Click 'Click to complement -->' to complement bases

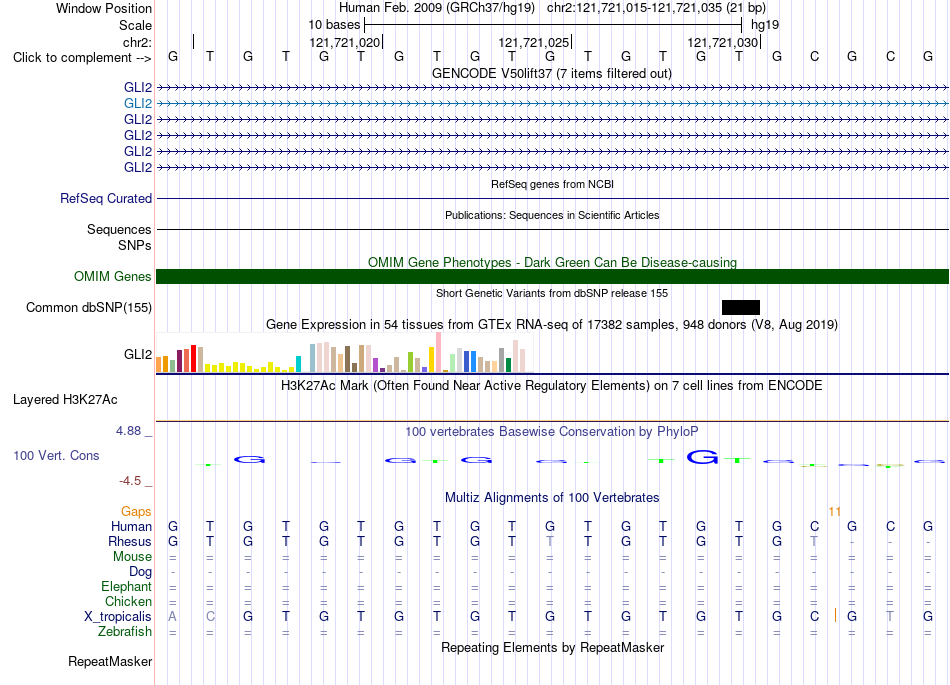pyautogui.click(x=82, y=58)
